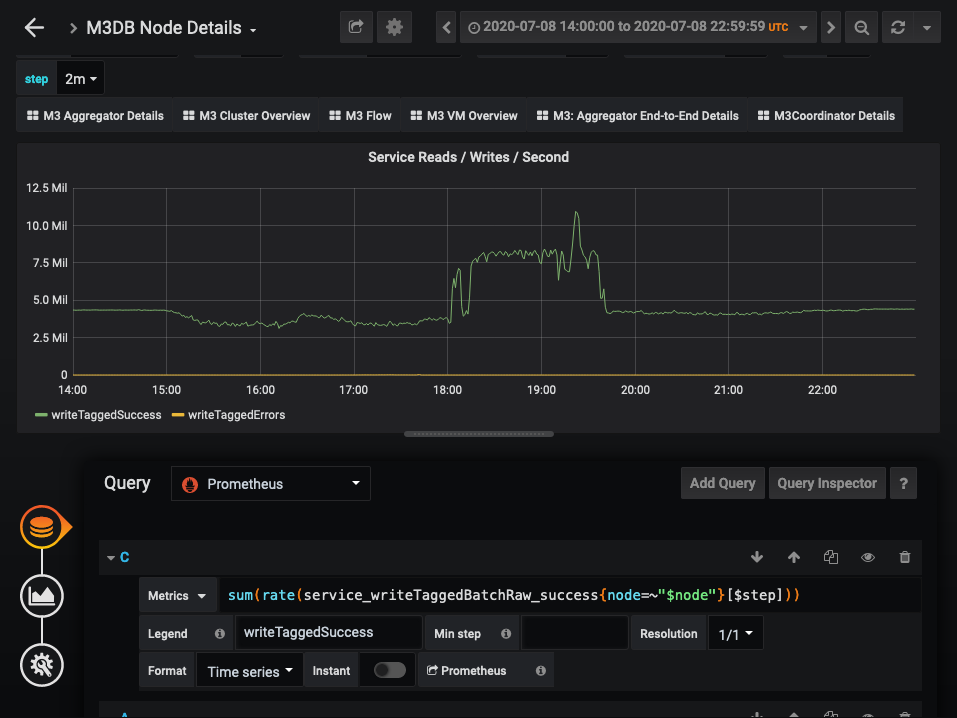This screenshot has width=957, height=718.
Task: Disable query C using the eye icon
Action: click(x=868, y=557)
